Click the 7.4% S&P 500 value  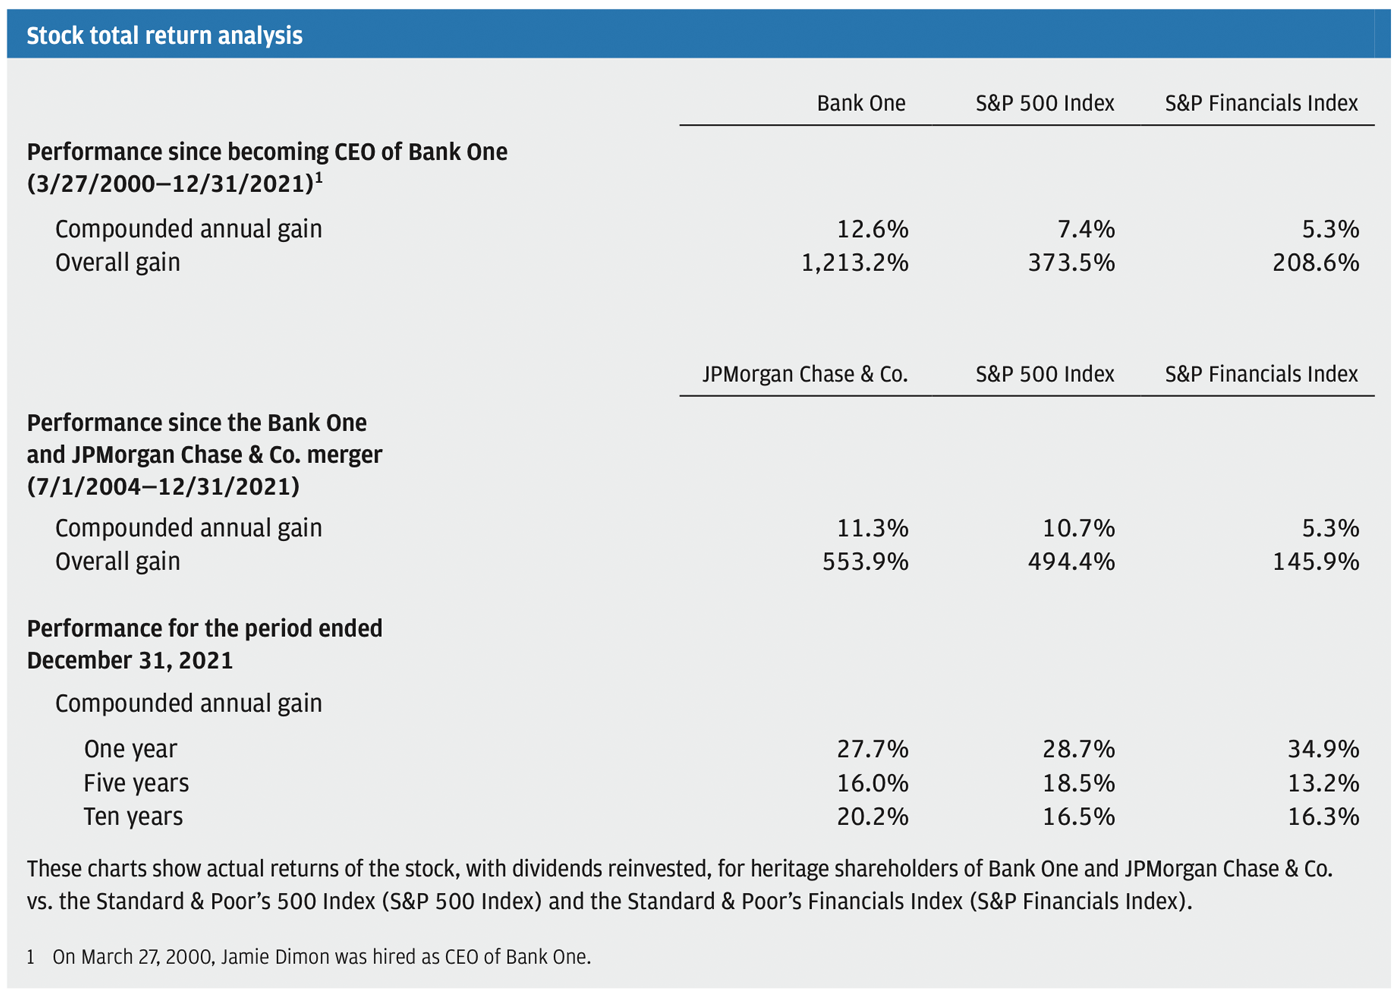[1086, 230]
